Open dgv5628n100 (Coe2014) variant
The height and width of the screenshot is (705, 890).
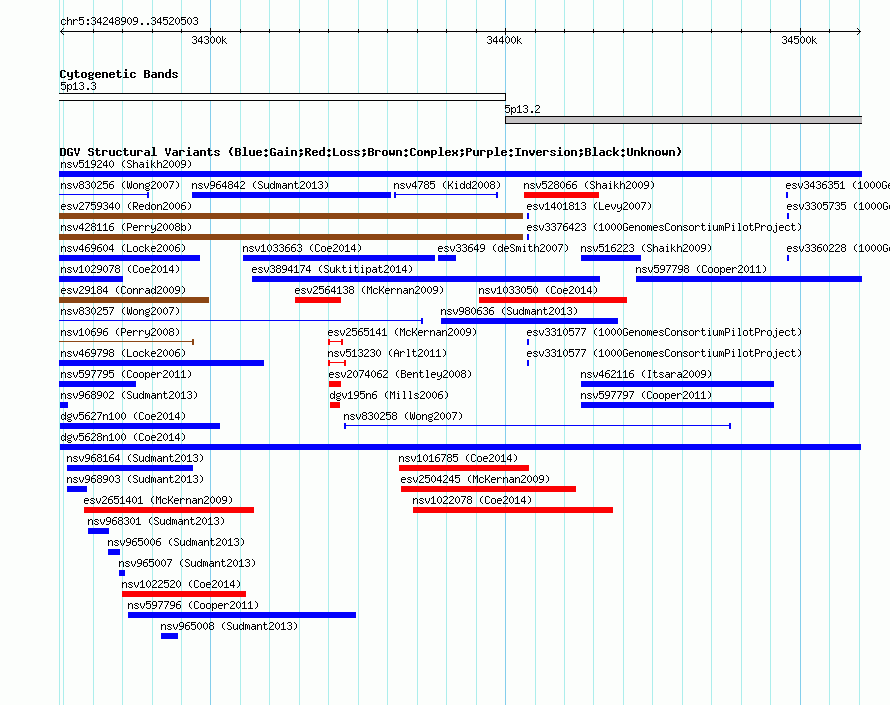coord(123,437)
